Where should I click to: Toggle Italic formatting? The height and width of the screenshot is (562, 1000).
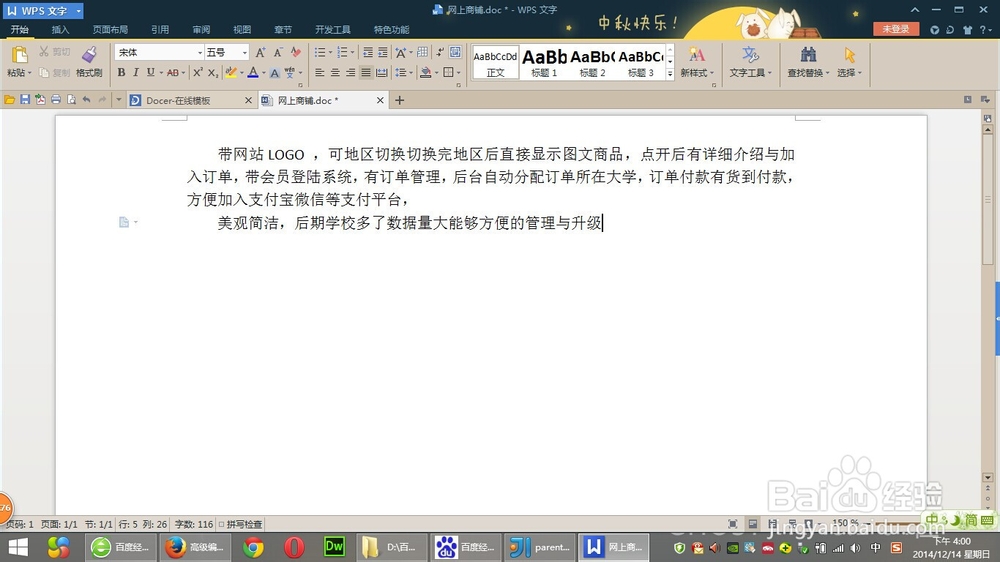coord(136,73)
